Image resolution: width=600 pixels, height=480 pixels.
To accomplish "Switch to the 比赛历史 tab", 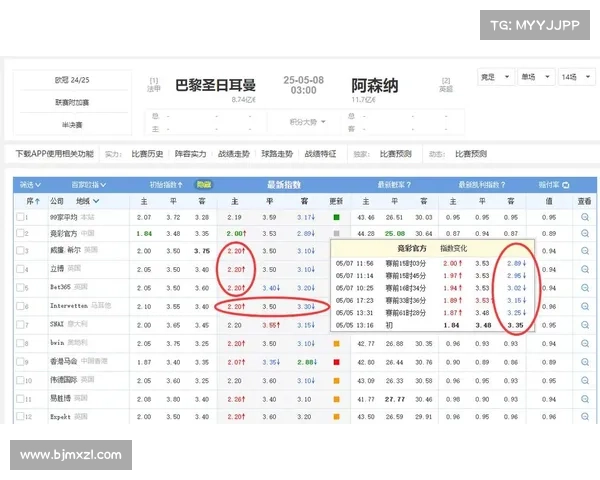I will (x=147, y=154).
